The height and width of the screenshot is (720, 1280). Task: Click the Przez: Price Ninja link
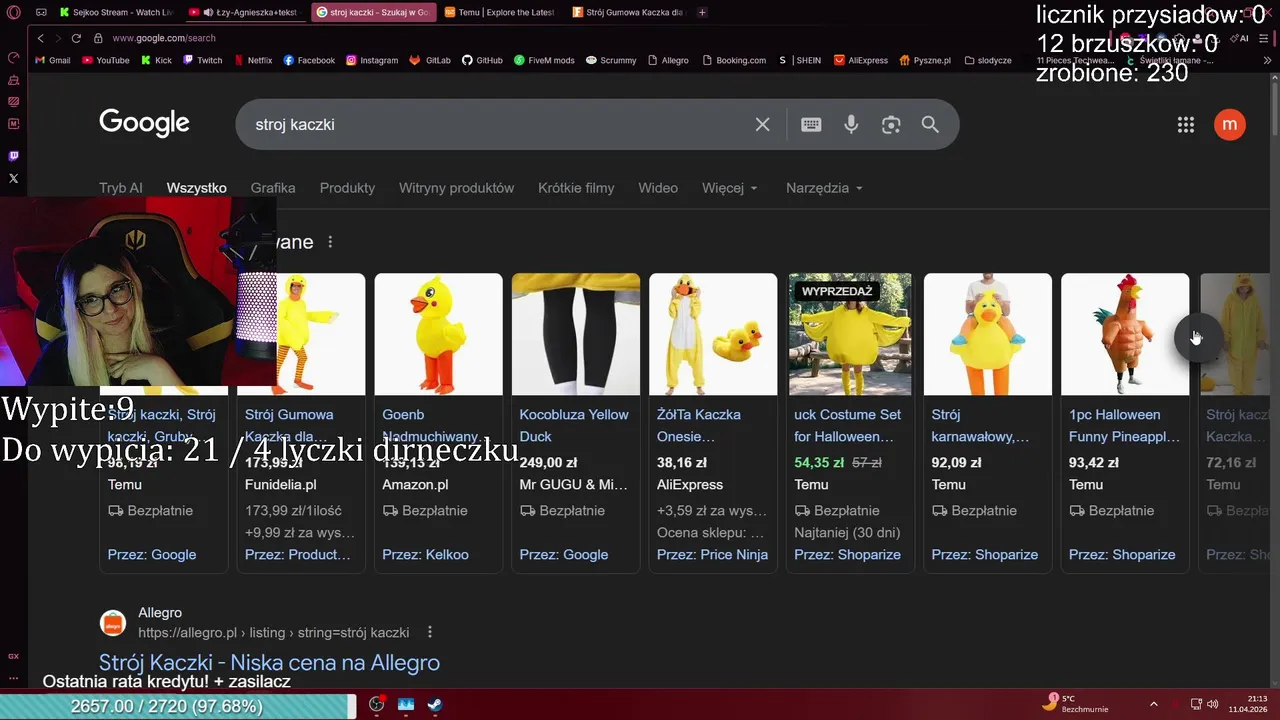tap(712, 554)
